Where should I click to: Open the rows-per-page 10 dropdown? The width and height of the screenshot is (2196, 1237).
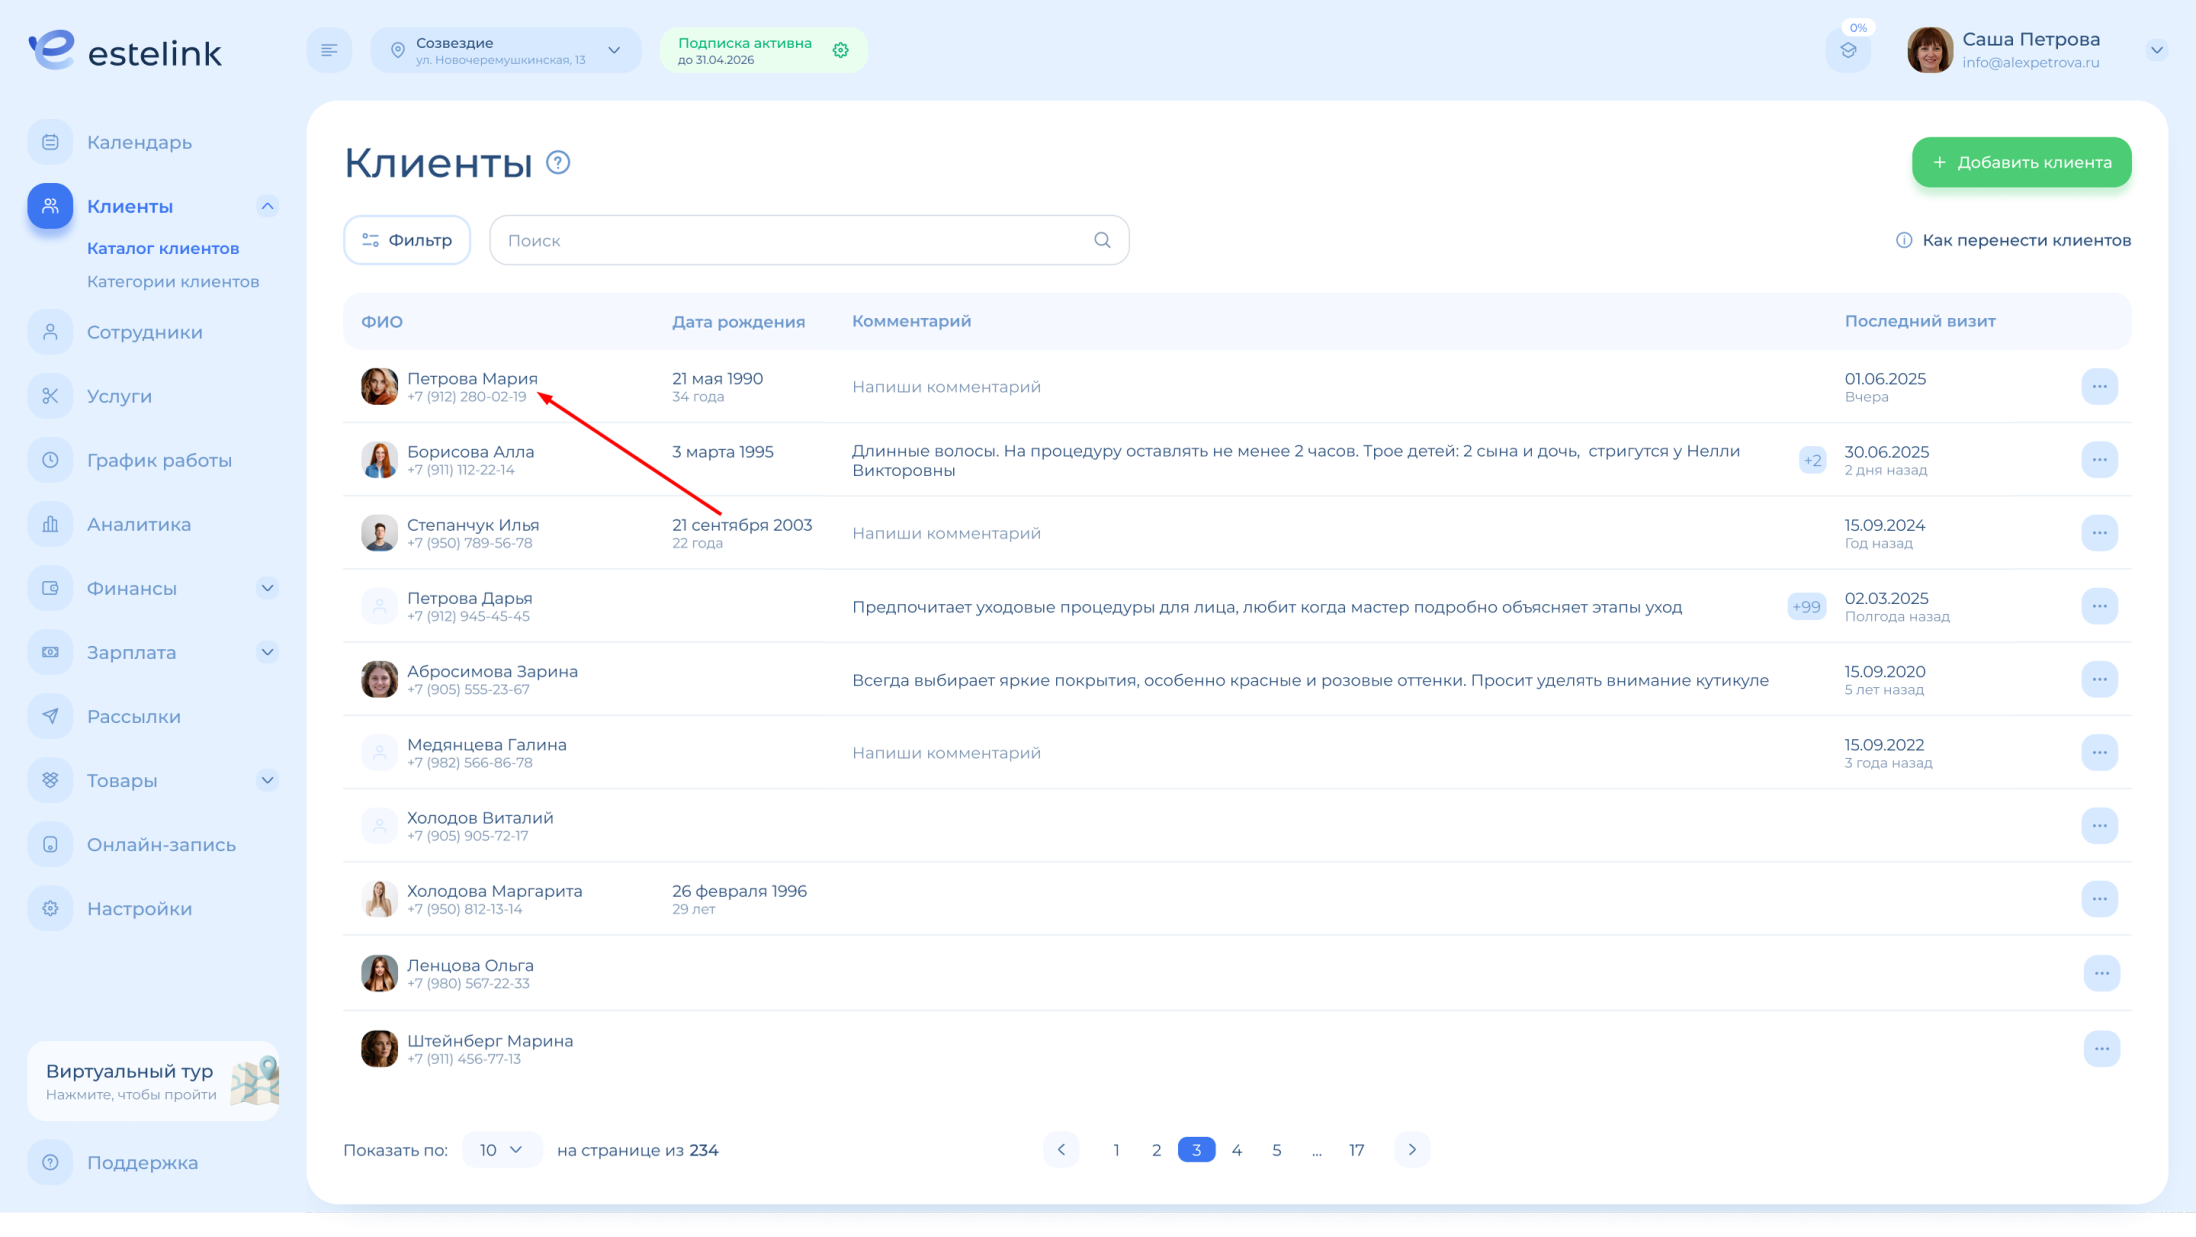pyautogui.click(x=501, y=1150)
